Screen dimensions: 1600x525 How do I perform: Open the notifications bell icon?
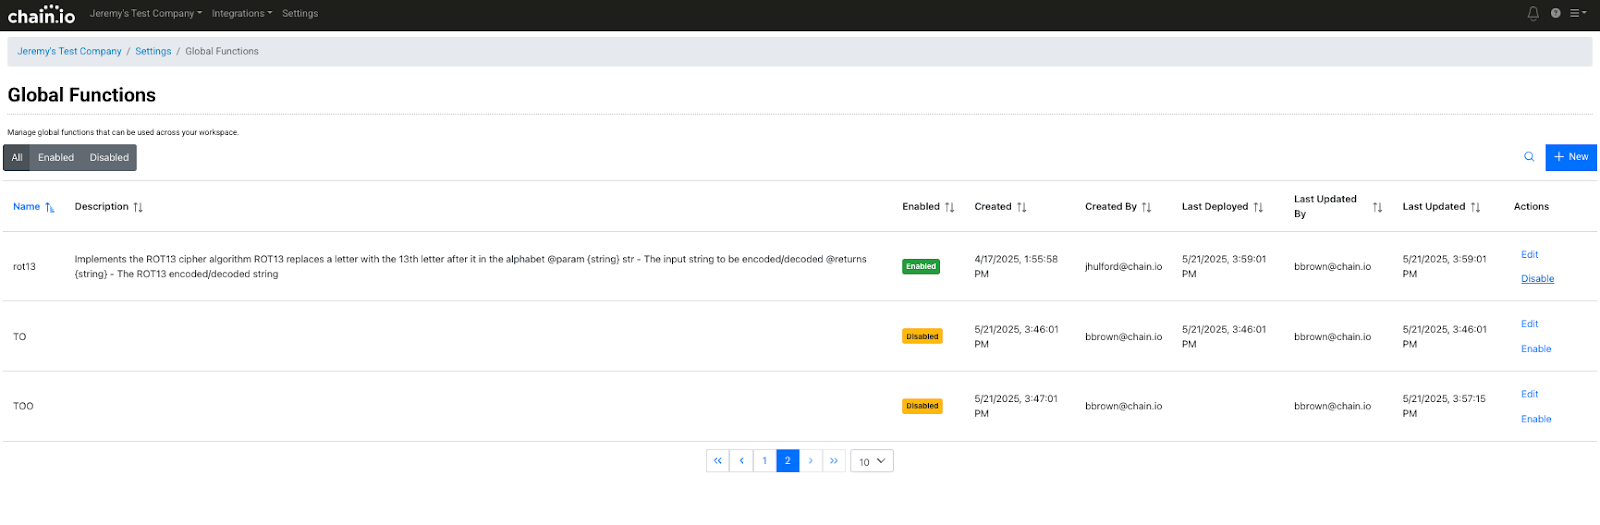1533,13
